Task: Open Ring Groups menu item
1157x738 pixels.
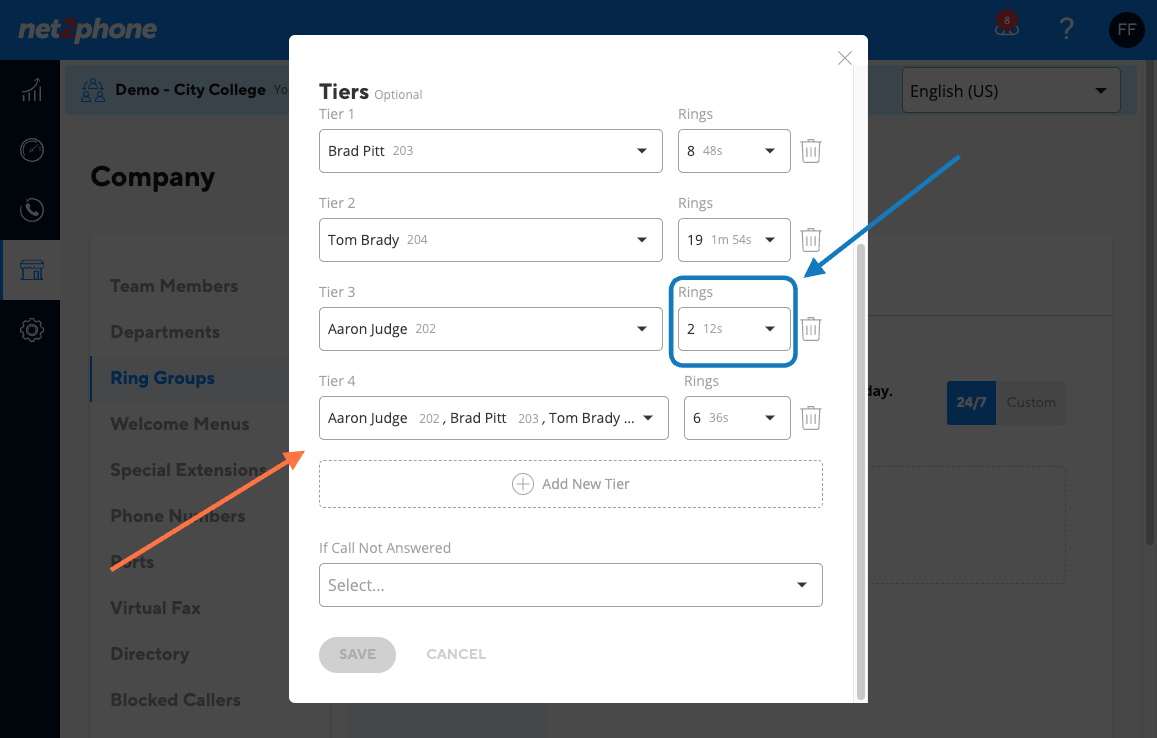Action: pos(162,378)
